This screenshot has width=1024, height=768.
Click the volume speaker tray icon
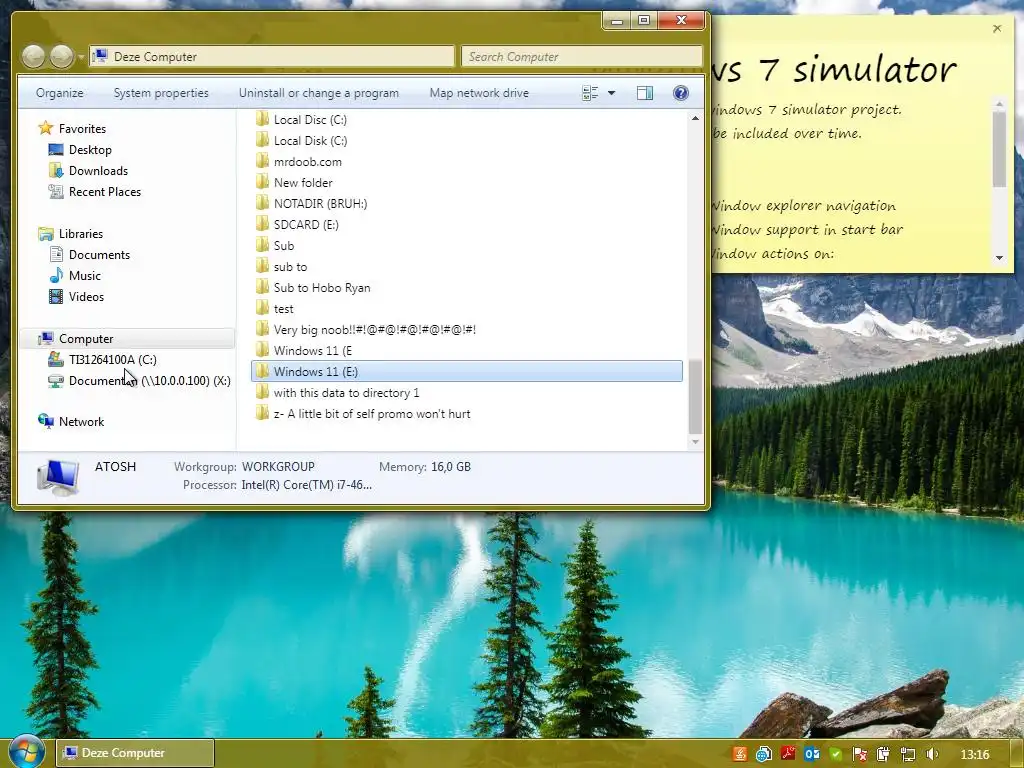click(932, 754)
